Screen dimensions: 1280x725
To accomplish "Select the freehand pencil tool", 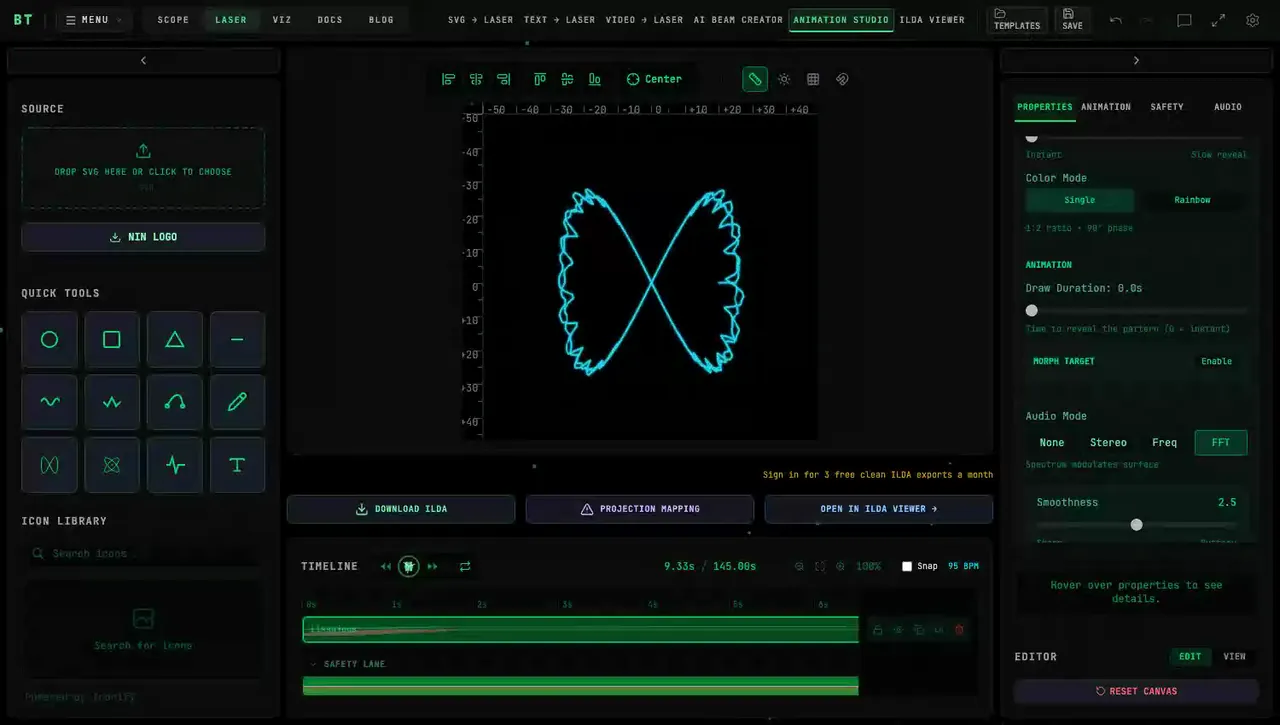I will [237, 402].
